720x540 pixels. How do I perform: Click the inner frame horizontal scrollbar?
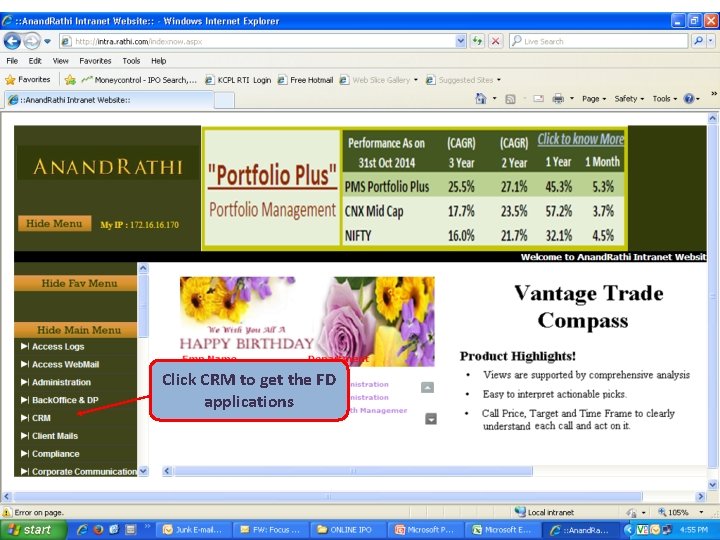click(352, 471)
